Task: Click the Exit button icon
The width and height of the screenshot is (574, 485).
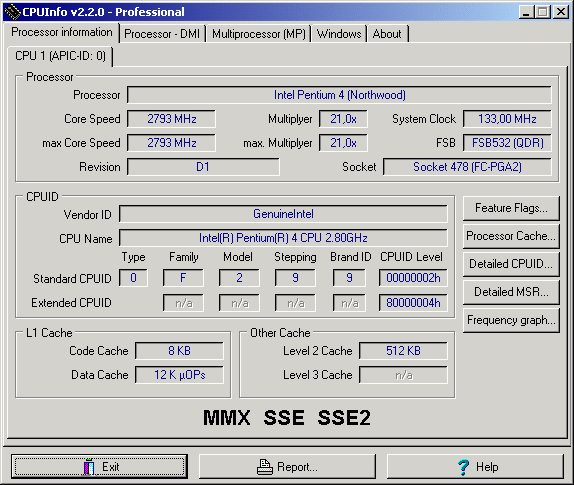Action: [x=89, y=466]
